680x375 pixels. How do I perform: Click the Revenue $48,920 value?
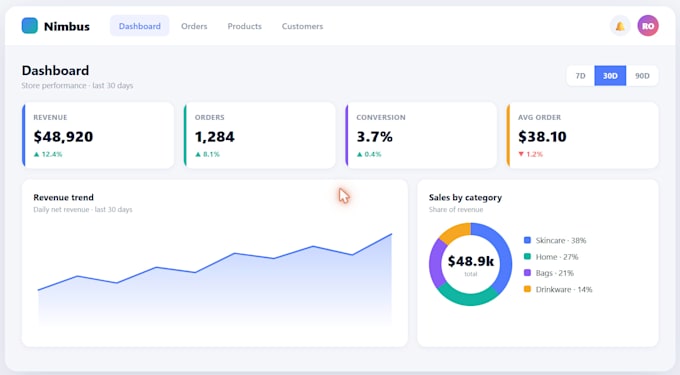63,137
